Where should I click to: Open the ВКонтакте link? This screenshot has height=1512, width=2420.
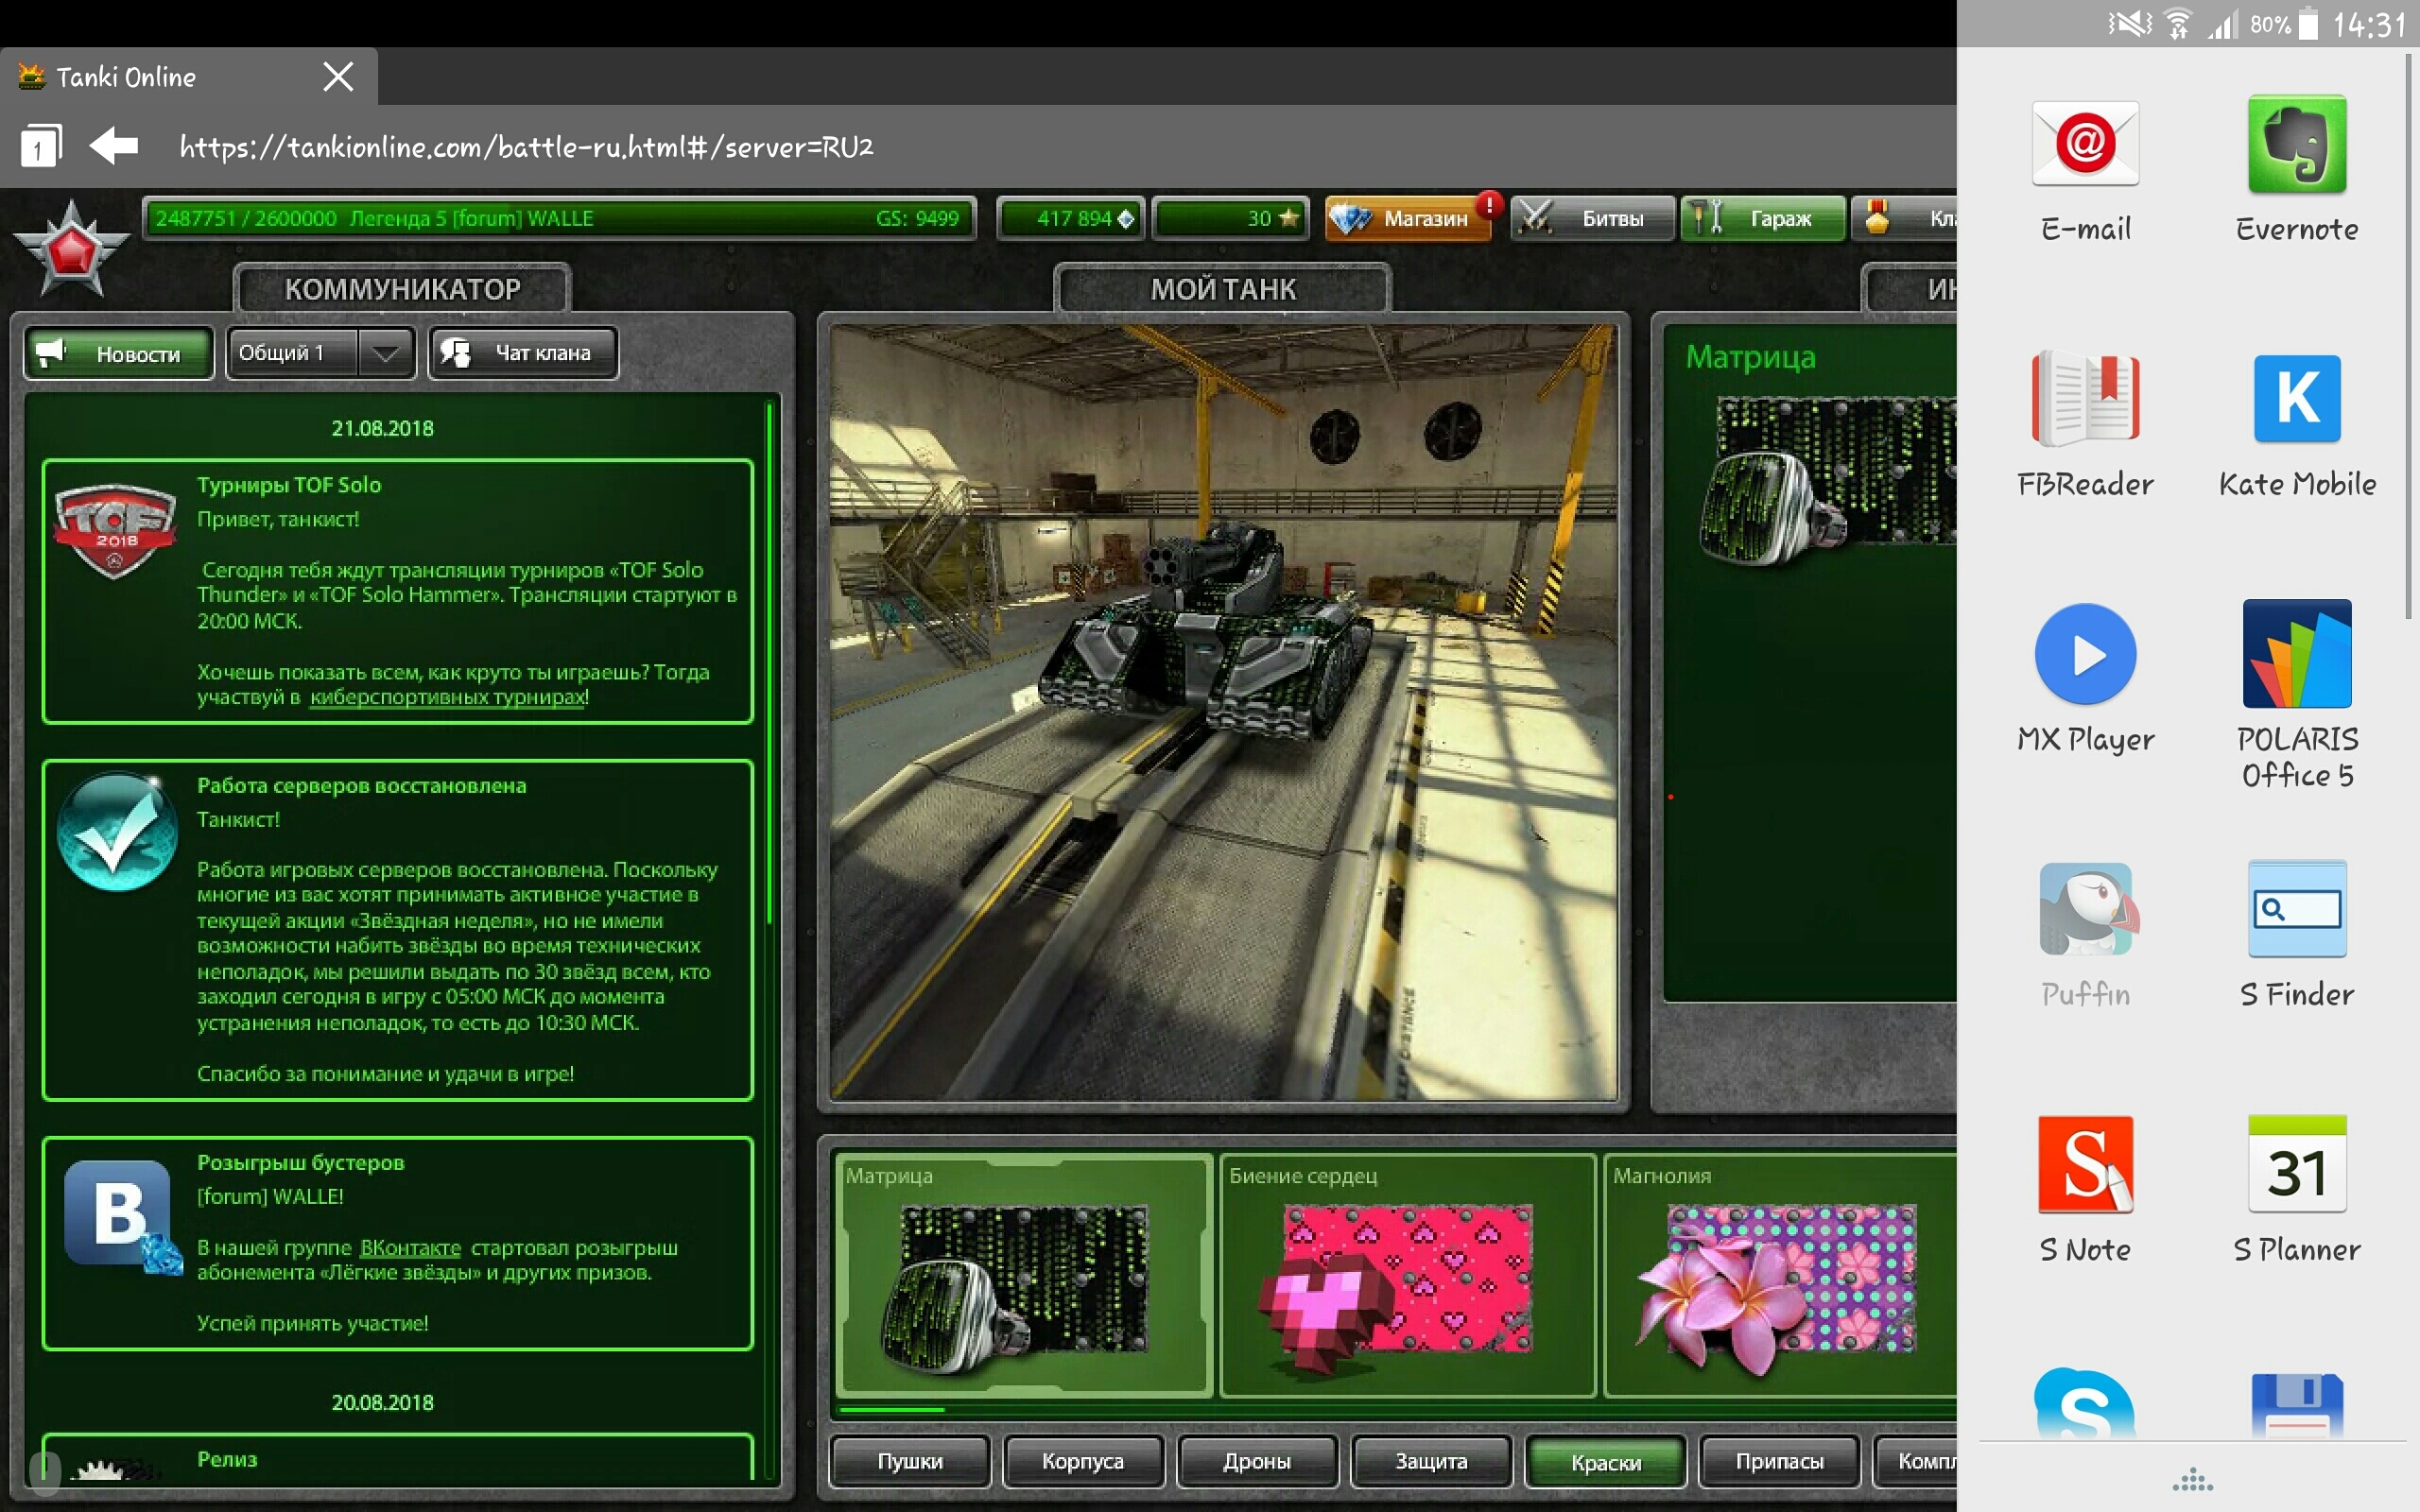(x=410, y=1248)
